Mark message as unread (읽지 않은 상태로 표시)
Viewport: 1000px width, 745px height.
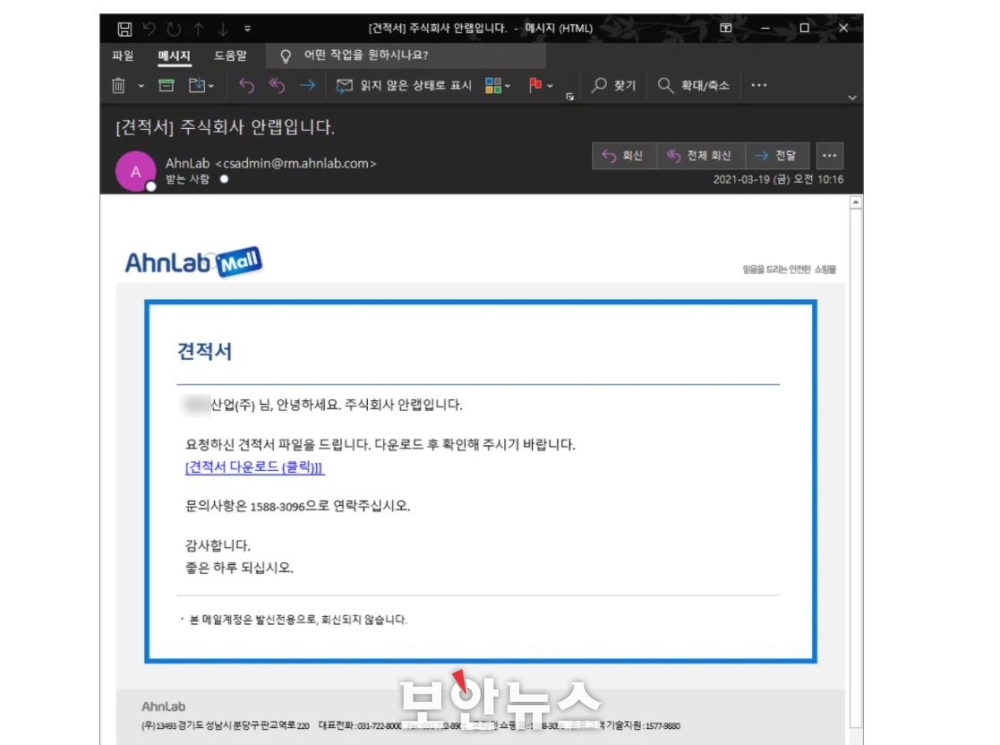pos(404,85)
